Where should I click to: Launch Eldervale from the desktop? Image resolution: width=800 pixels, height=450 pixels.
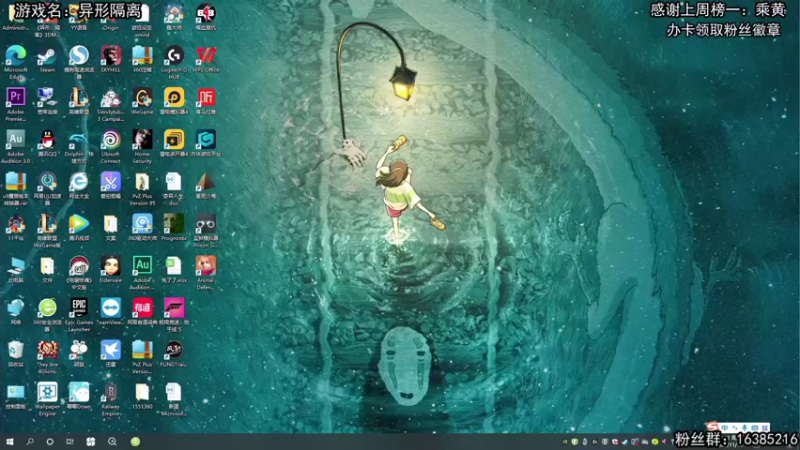click(111, 266)
